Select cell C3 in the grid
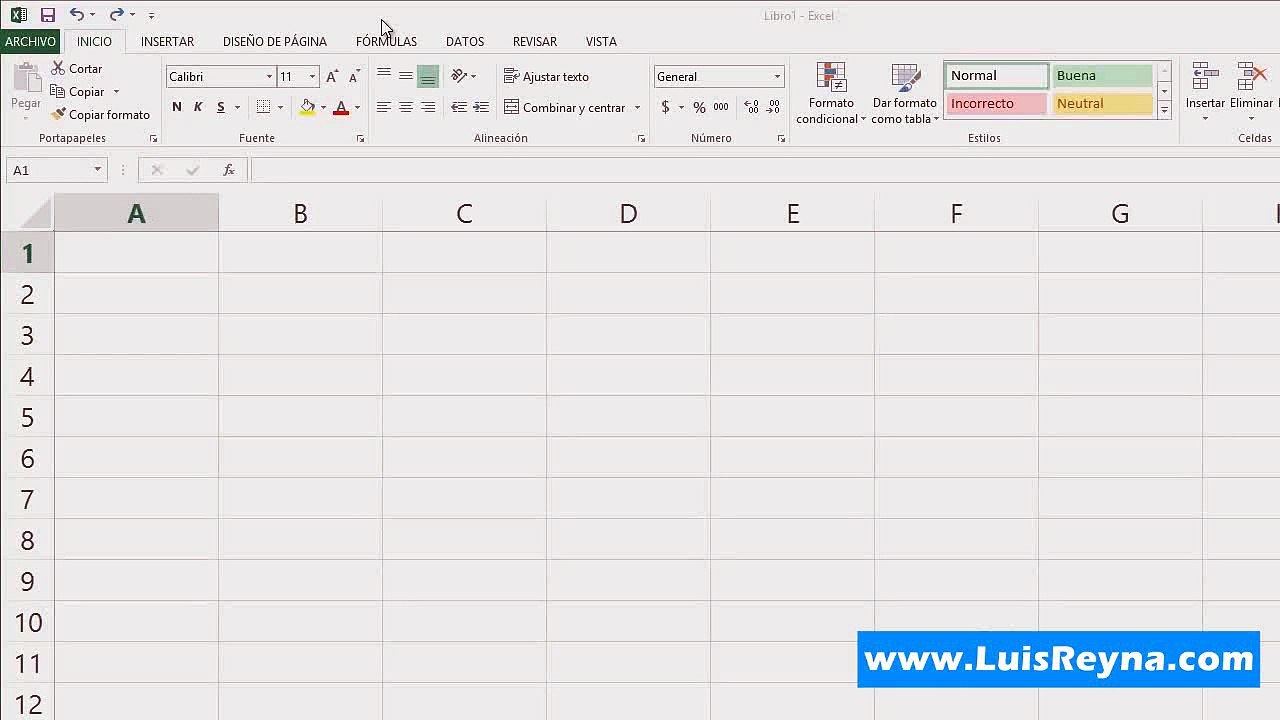The height and width of the screenshot is (720, 1280). 464,335
